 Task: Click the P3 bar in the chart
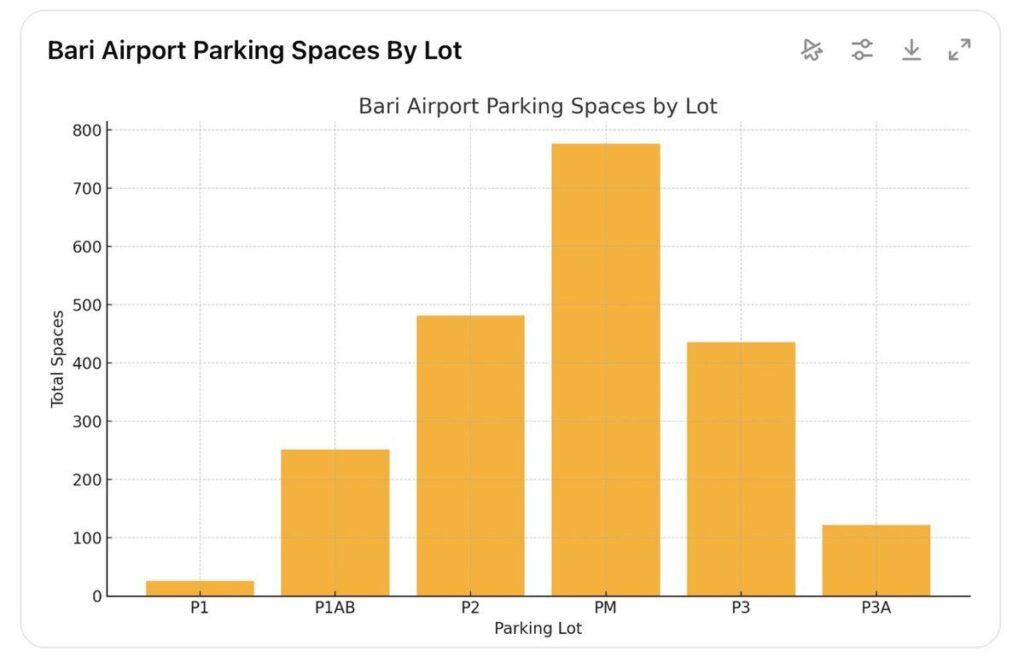pyautogui.click(x=741, y=470)
